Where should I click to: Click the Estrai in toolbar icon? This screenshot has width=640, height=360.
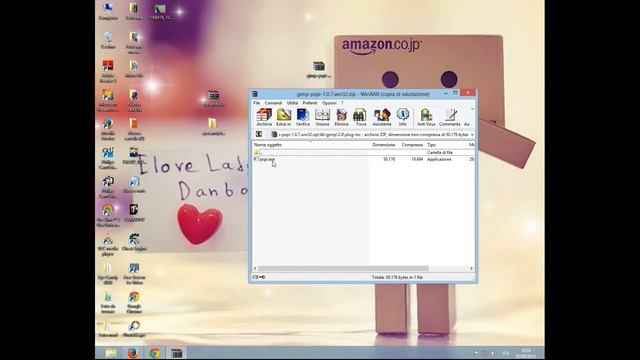(284, 117)
